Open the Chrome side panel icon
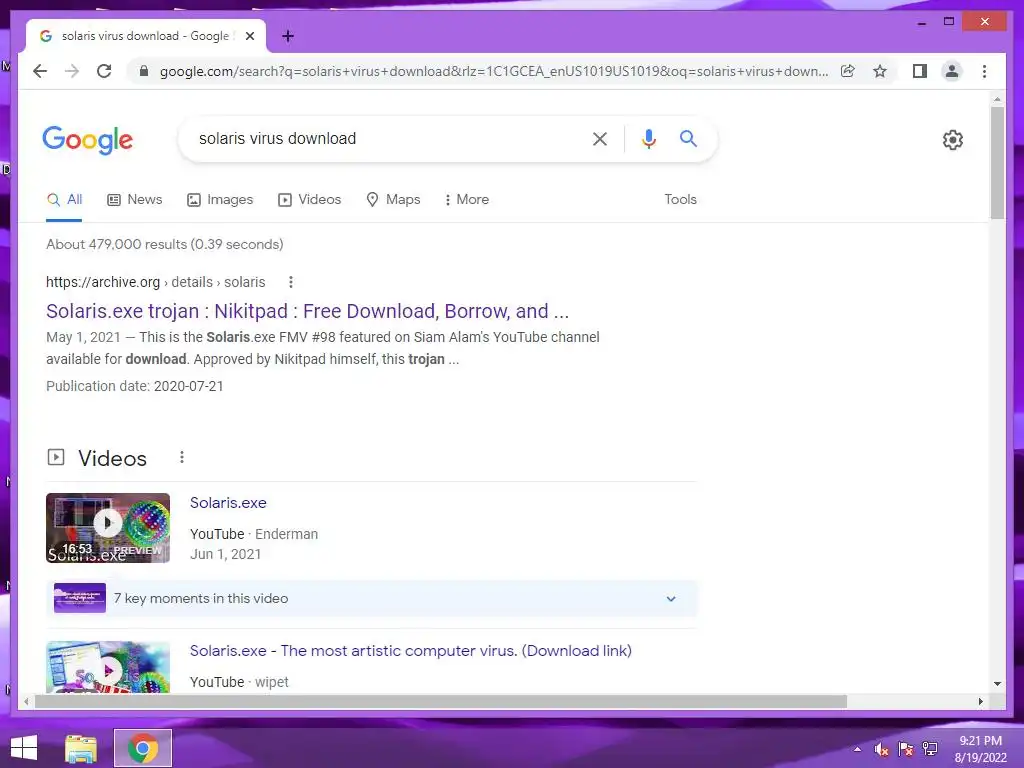Viewport: 1024px width, 768px height. click(x=920, y=71)
